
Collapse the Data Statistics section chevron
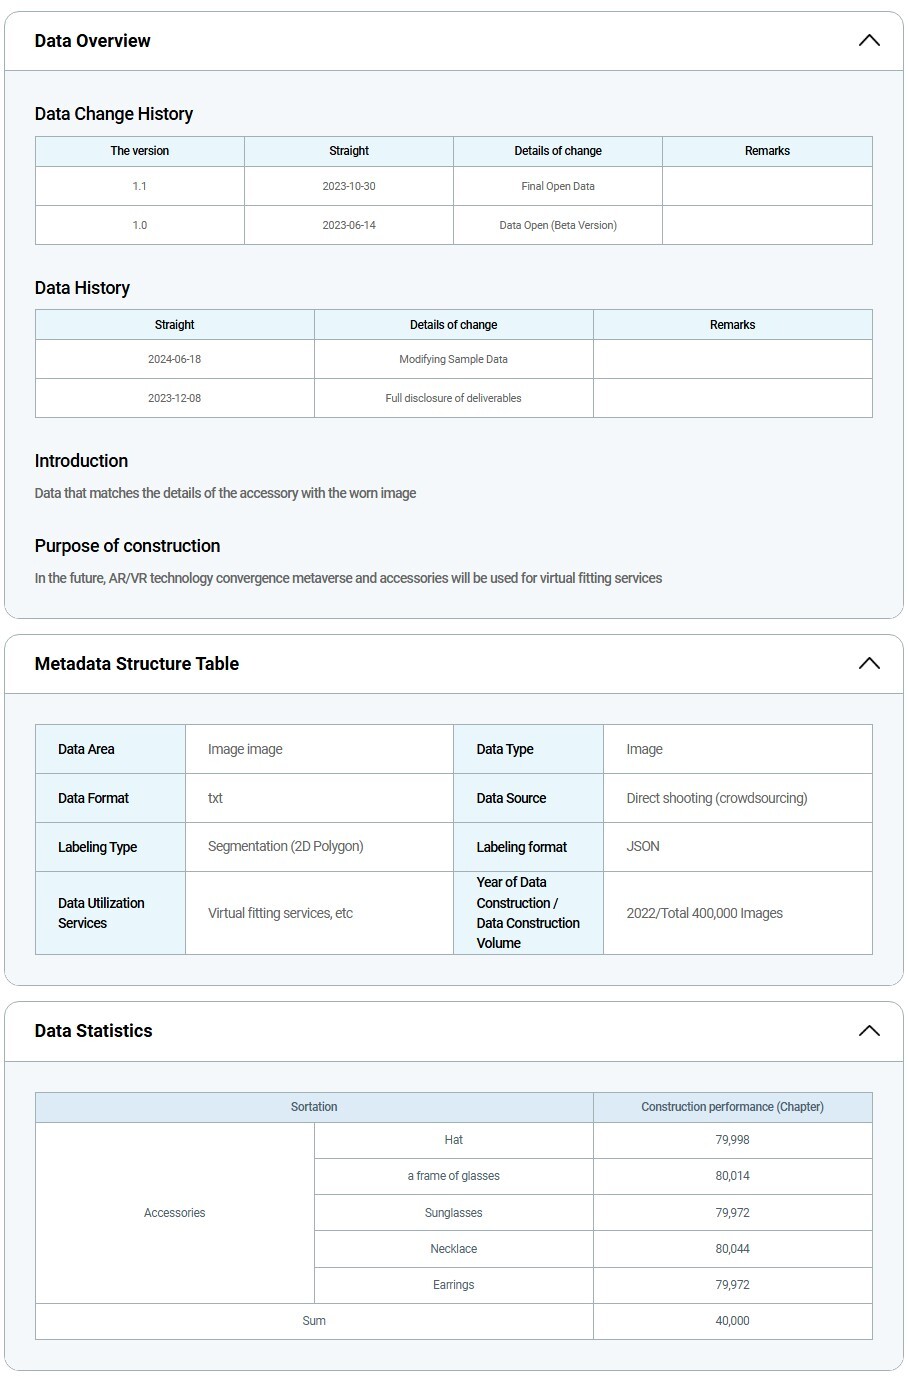point(868,1031)
